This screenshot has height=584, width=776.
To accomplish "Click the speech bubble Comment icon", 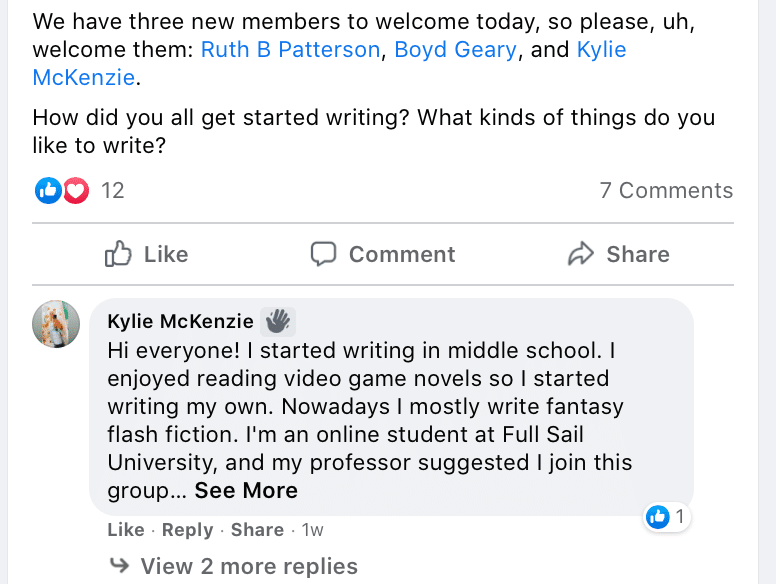I will [323, 254].
